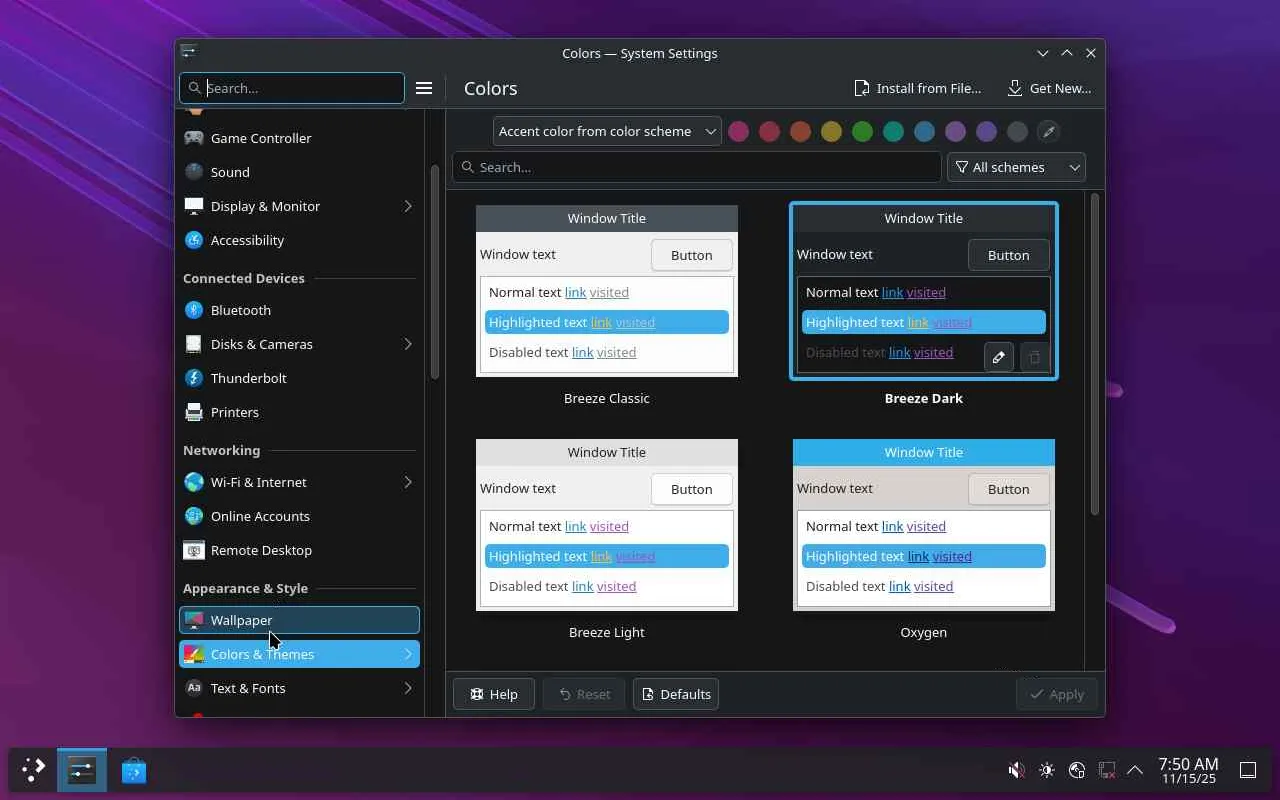Select the Accessibility icon in the sidebar
This screenshot has height=800, width=1280.
[194, 240]
